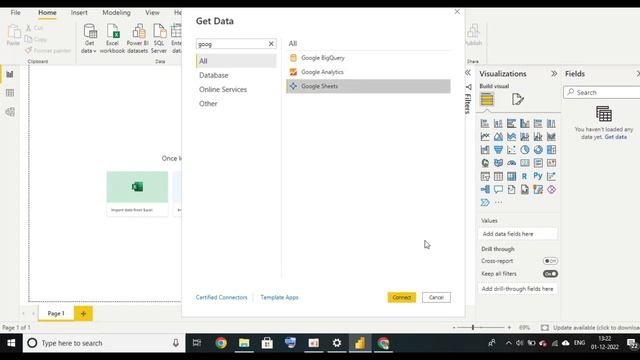
Task: Select the R script visual
Action: click(524, 176)
